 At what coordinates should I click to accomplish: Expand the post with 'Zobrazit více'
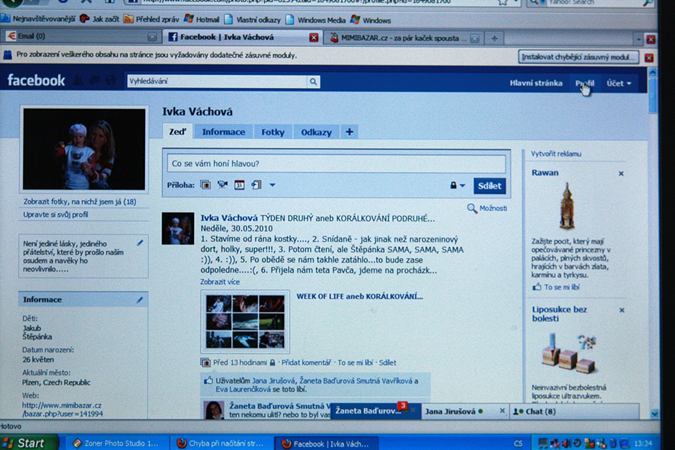(x=220, y=282)
